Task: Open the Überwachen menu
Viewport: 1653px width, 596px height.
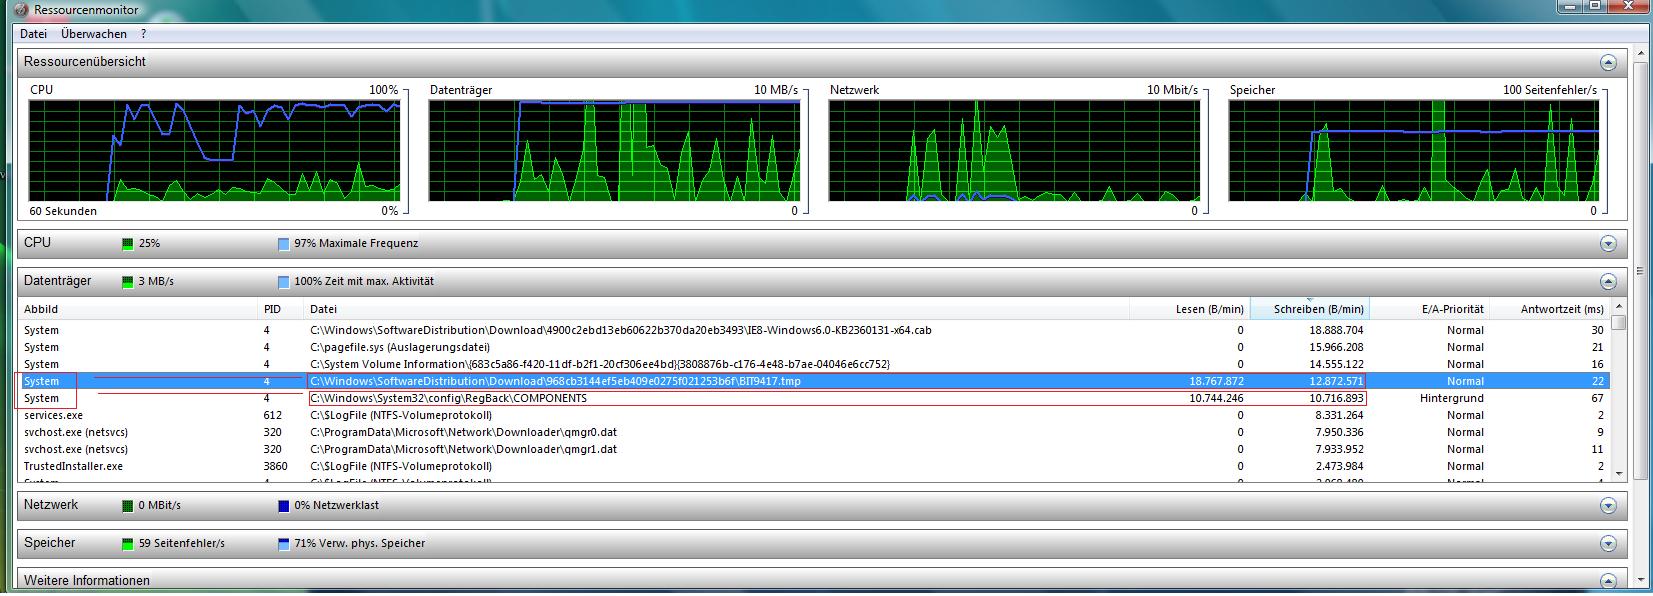Action: (94, 33)
